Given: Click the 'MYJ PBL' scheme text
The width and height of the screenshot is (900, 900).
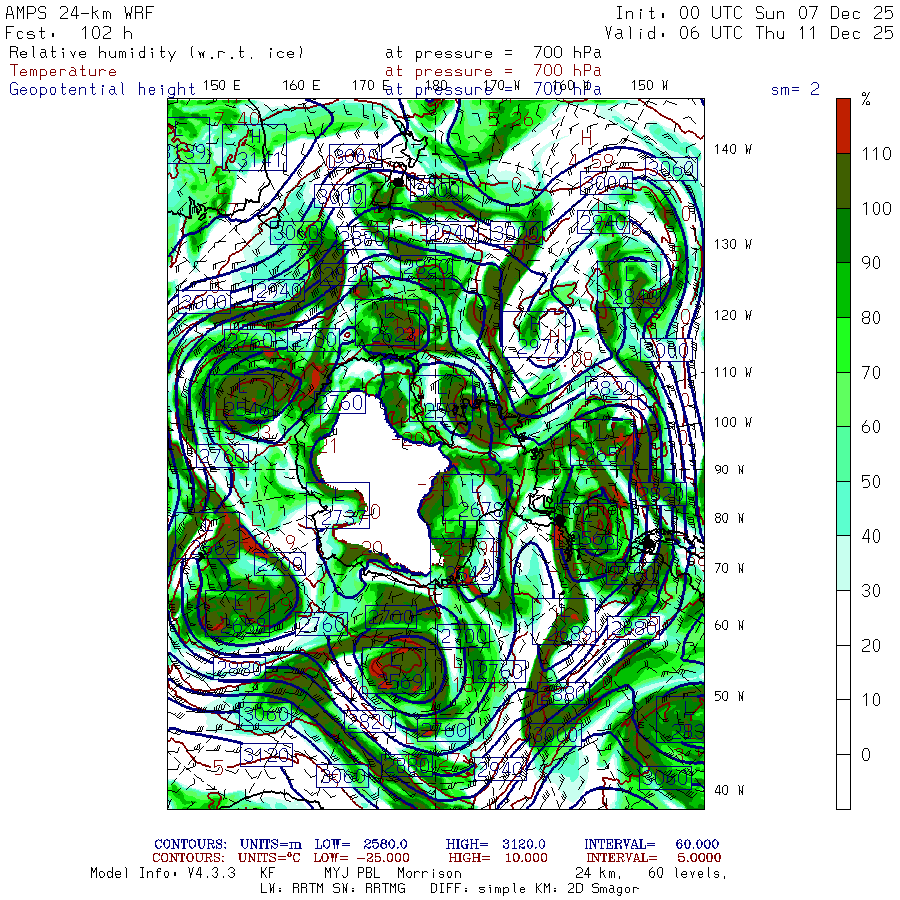Looking at the screenshot, I should (x=350, y=873).
